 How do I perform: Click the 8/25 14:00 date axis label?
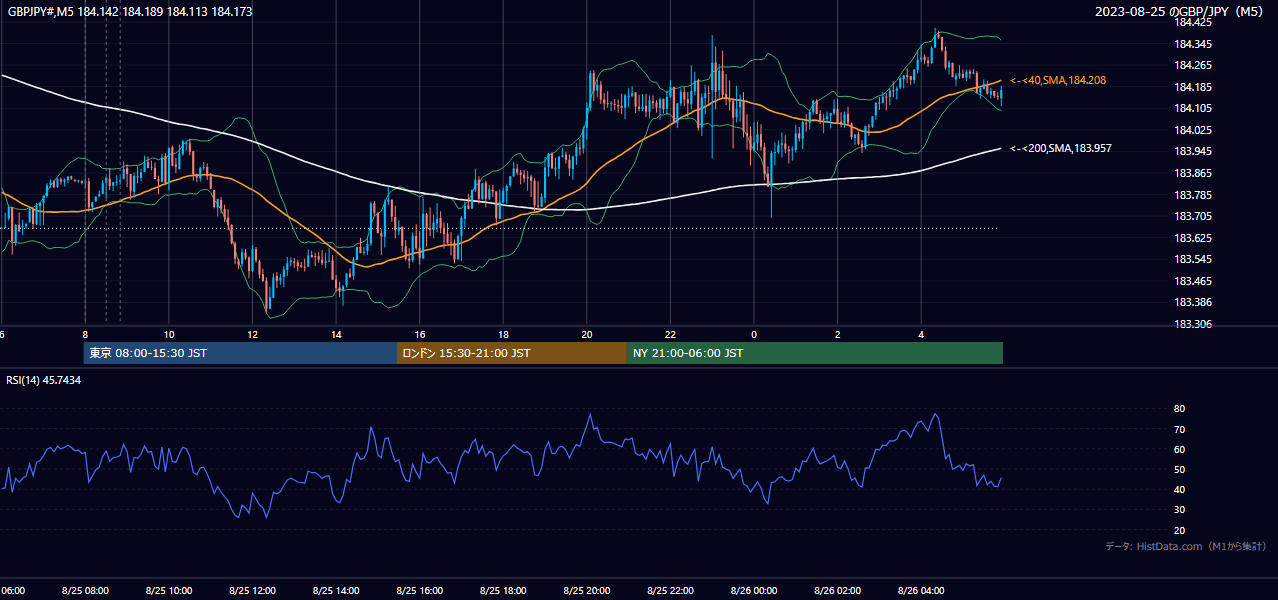point(336,590)
